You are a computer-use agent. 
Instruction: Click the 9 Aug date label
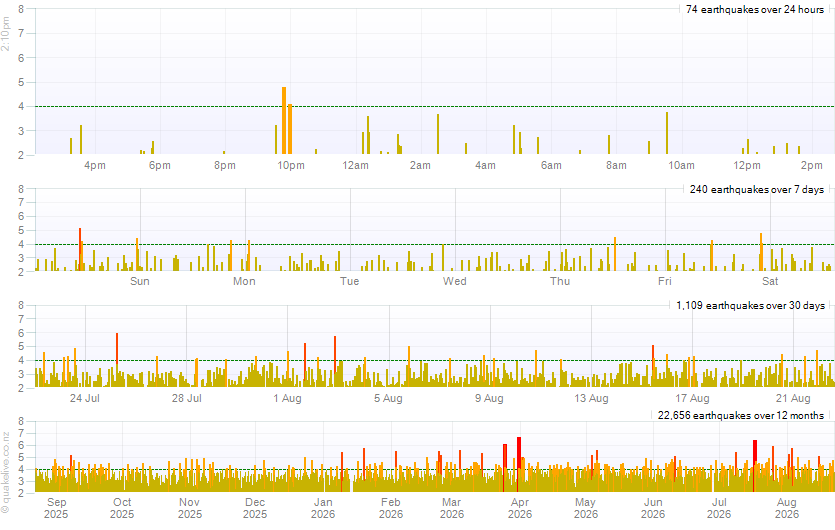pyautogui.click(x=489, y=398)
